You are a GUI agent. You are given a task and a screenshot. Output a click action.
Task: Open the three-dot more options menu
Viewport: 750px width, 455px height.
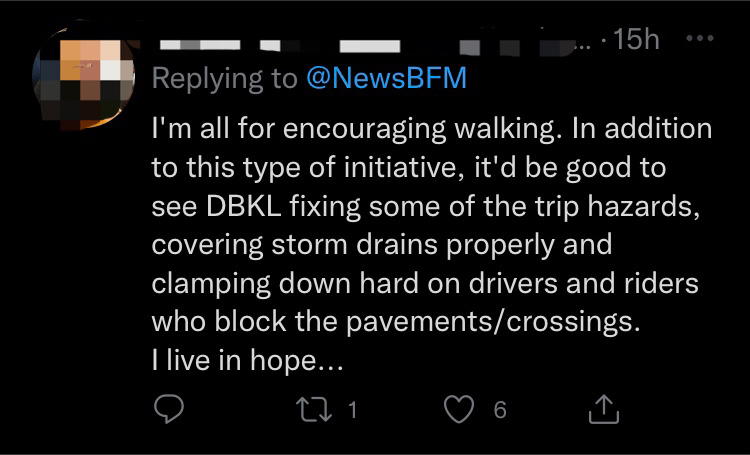700,38
